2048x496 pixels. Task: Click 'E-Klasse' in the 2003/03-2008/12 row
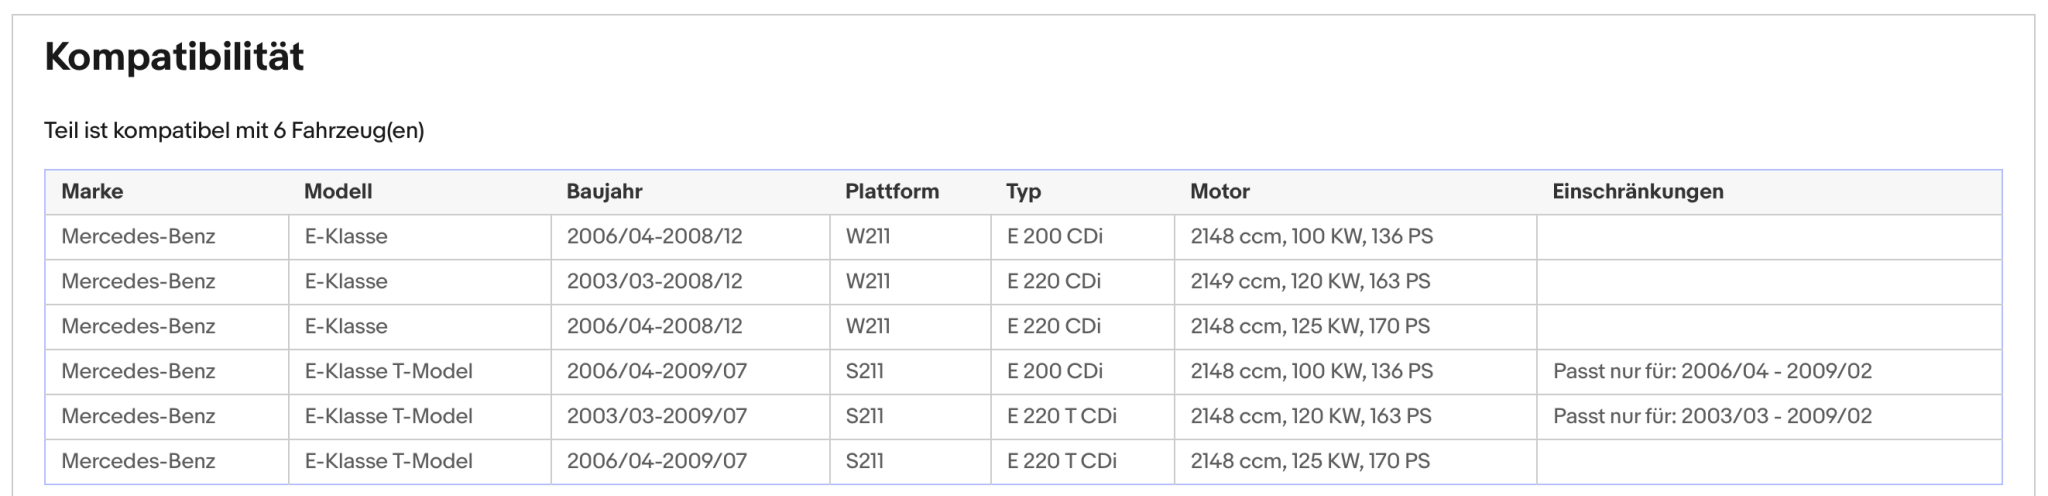pos(346,281)
